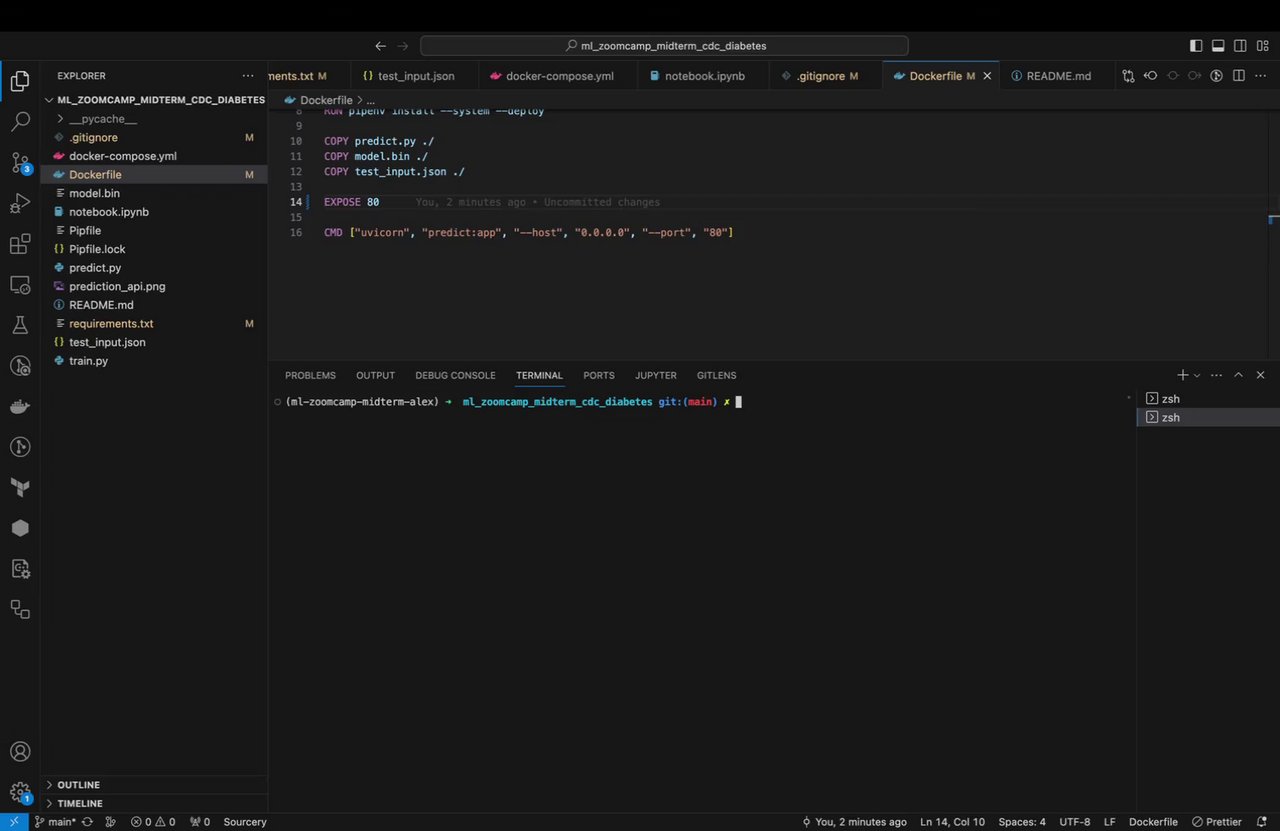Click the Dockerfile language mode selector
Screen dimensions: 1280x831
point(1153,822)
